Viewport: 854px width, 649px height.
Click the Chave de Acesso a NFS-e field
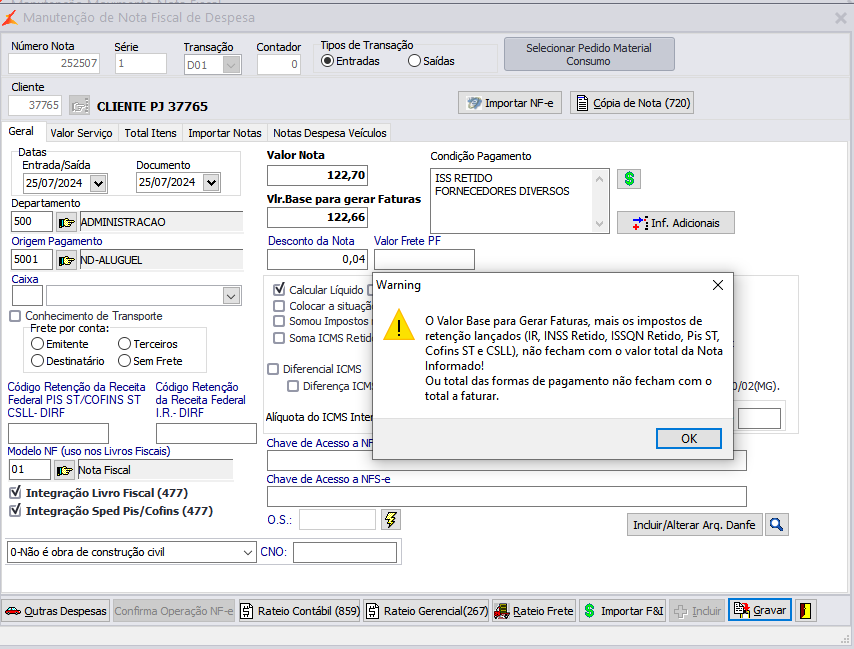(507, 497)
